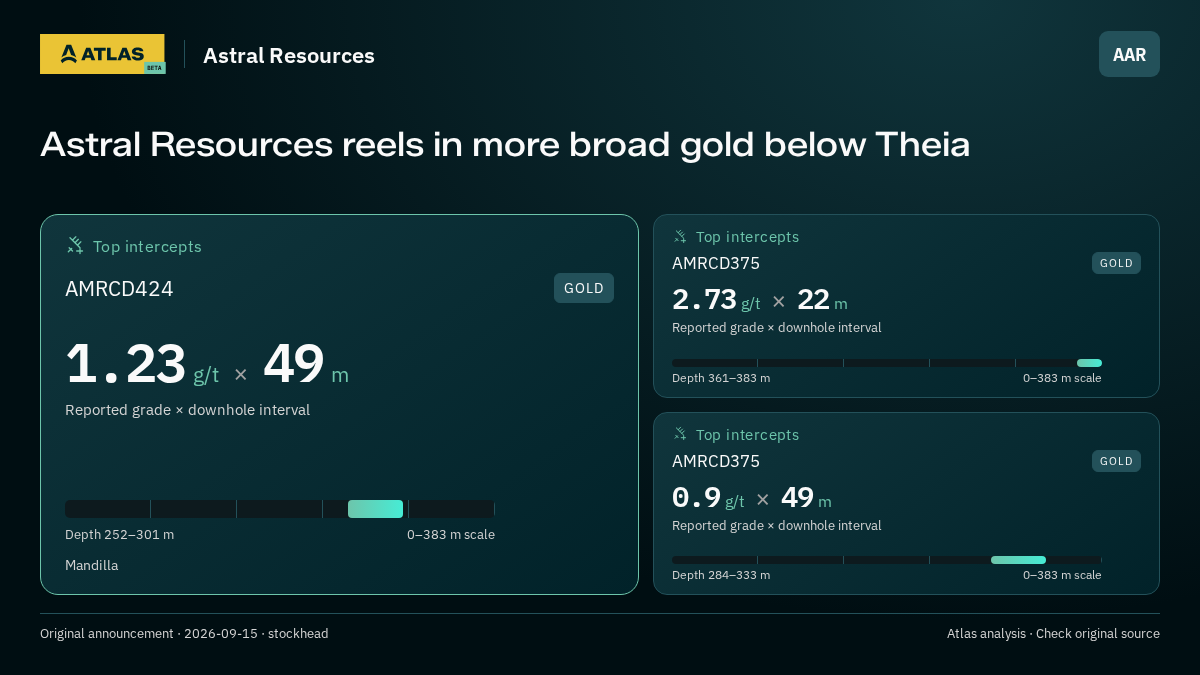
Task: Click the Top intercepts label in AMRCD424 card
Action: [147, 246]
